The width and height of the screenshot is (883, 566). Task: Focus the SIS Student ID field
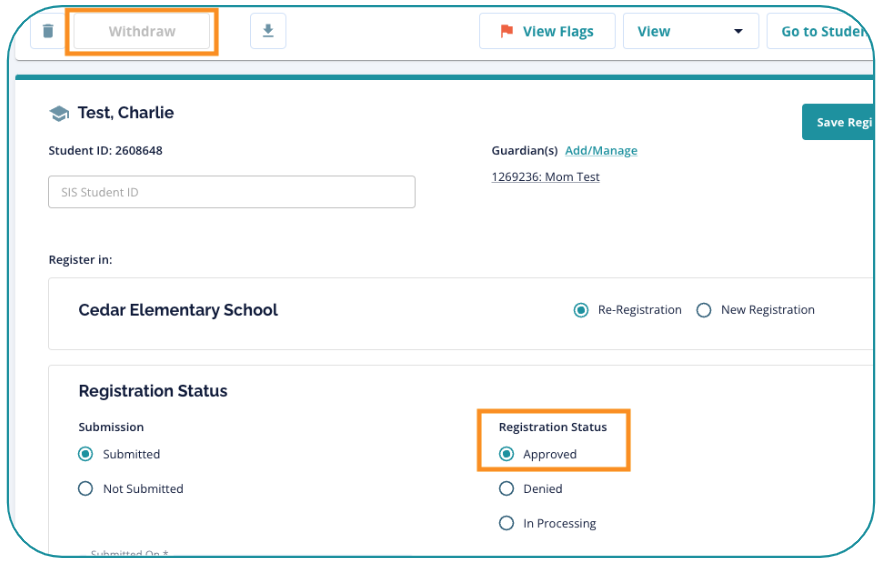tap(231, 192)
